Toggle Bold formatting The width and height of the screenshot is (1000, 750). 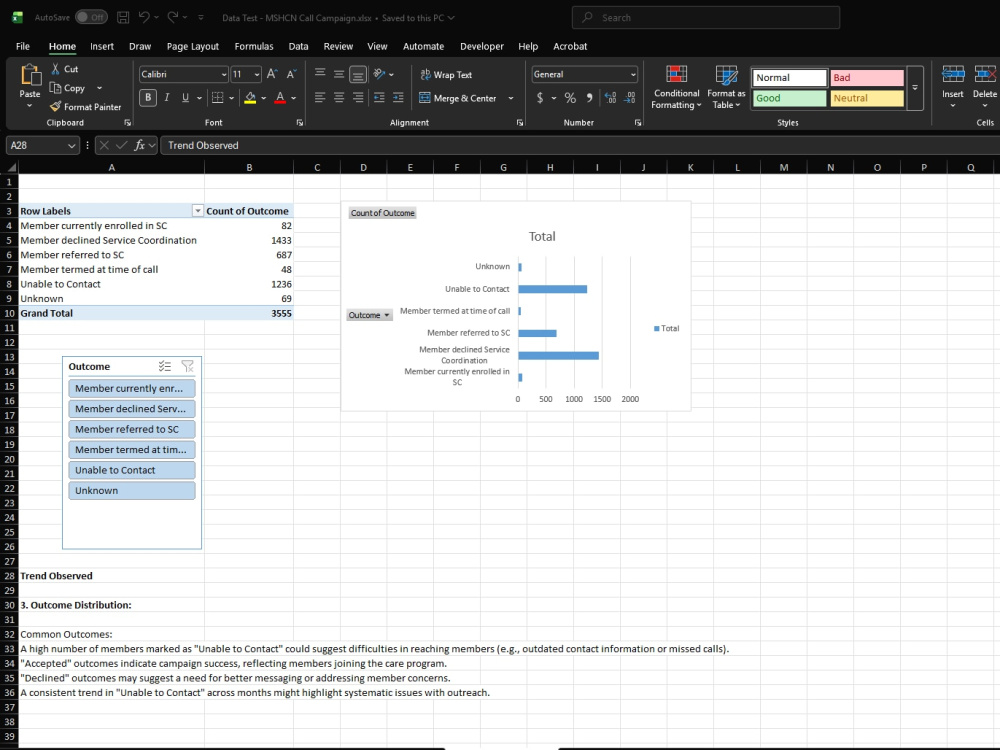148,98
